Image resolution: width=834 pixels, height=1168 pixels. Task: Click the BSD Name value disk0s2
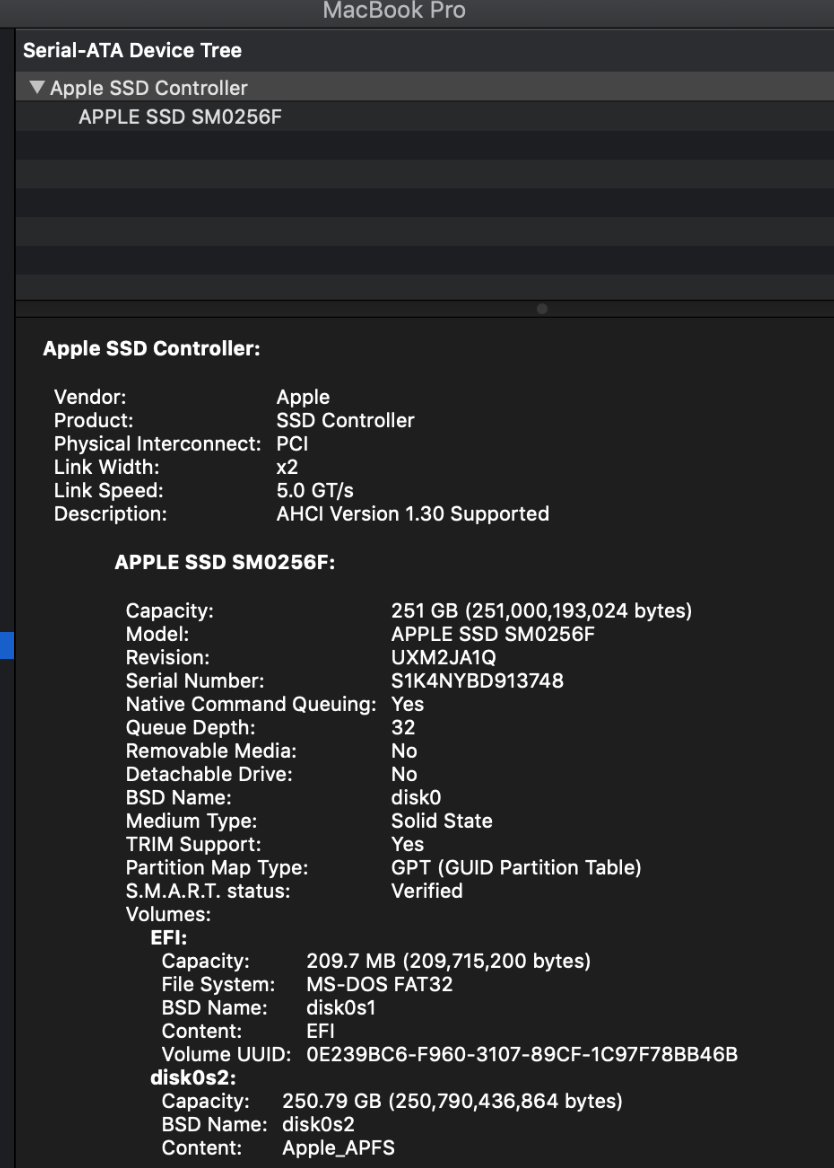318,1125
